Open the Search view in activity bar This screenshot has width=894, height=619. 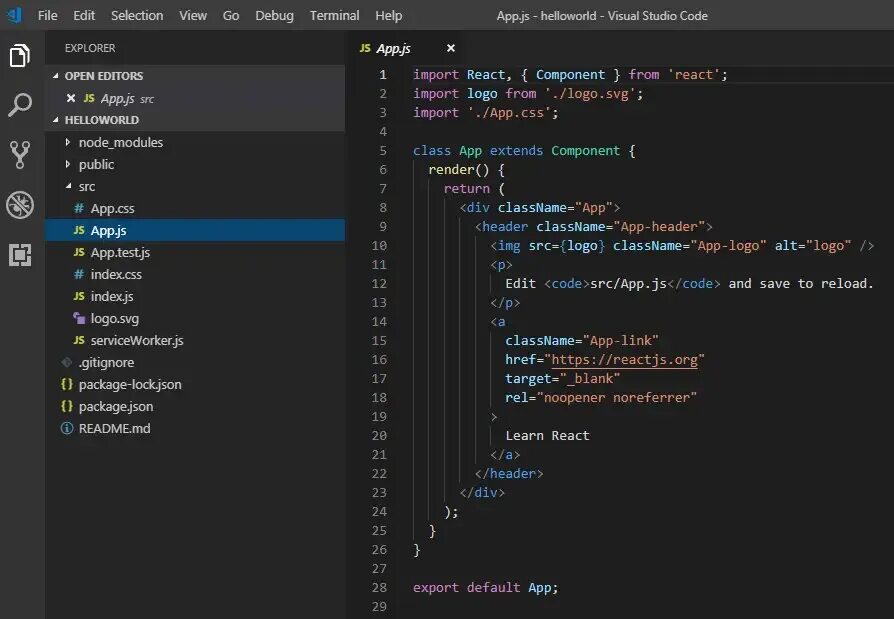(x=20, y=105)
